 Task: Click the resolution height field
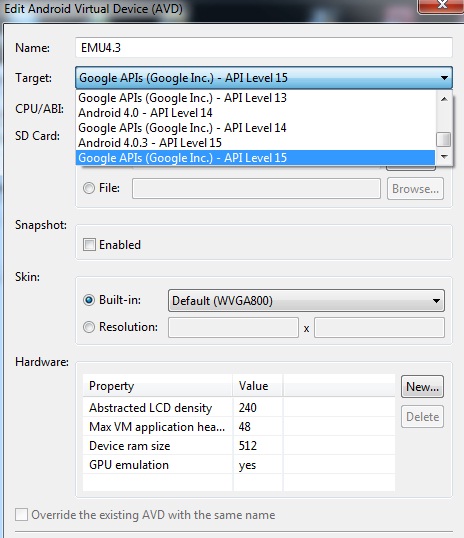[x=379, y=328]
